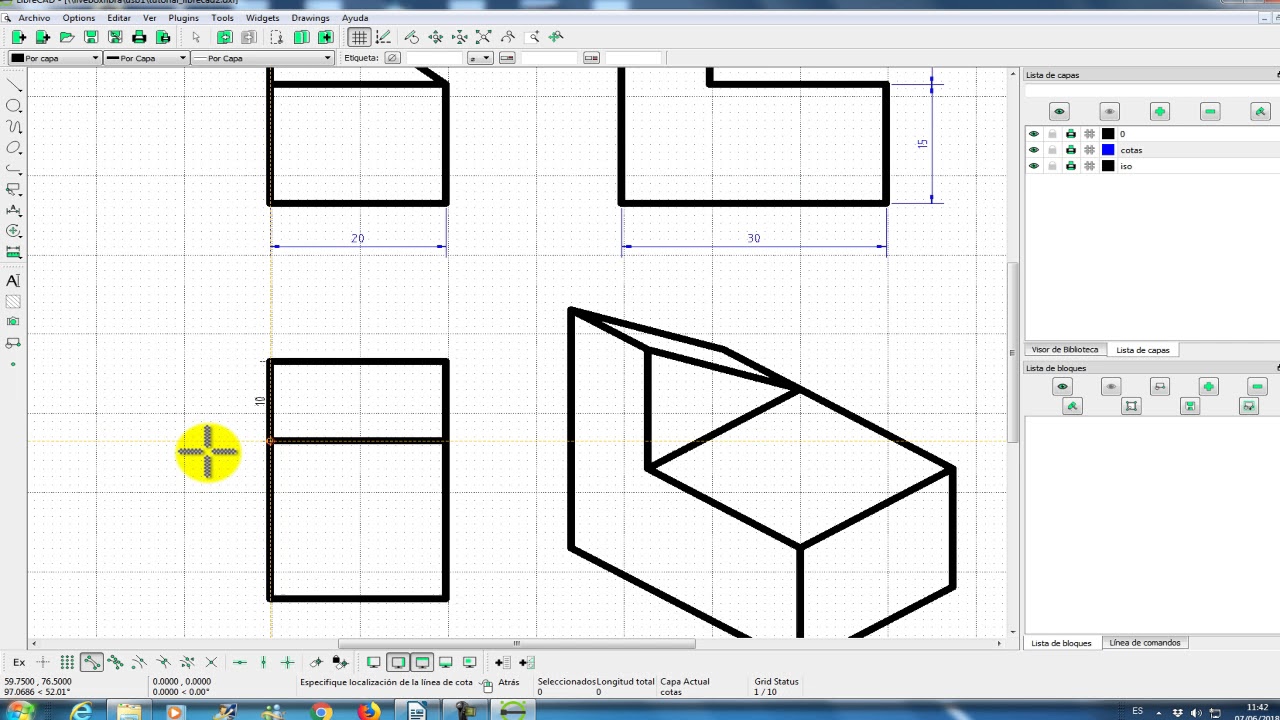Open the Editar menu
Image resolution: width=1280 pixels, height=720 pixels.
(118, 18)
